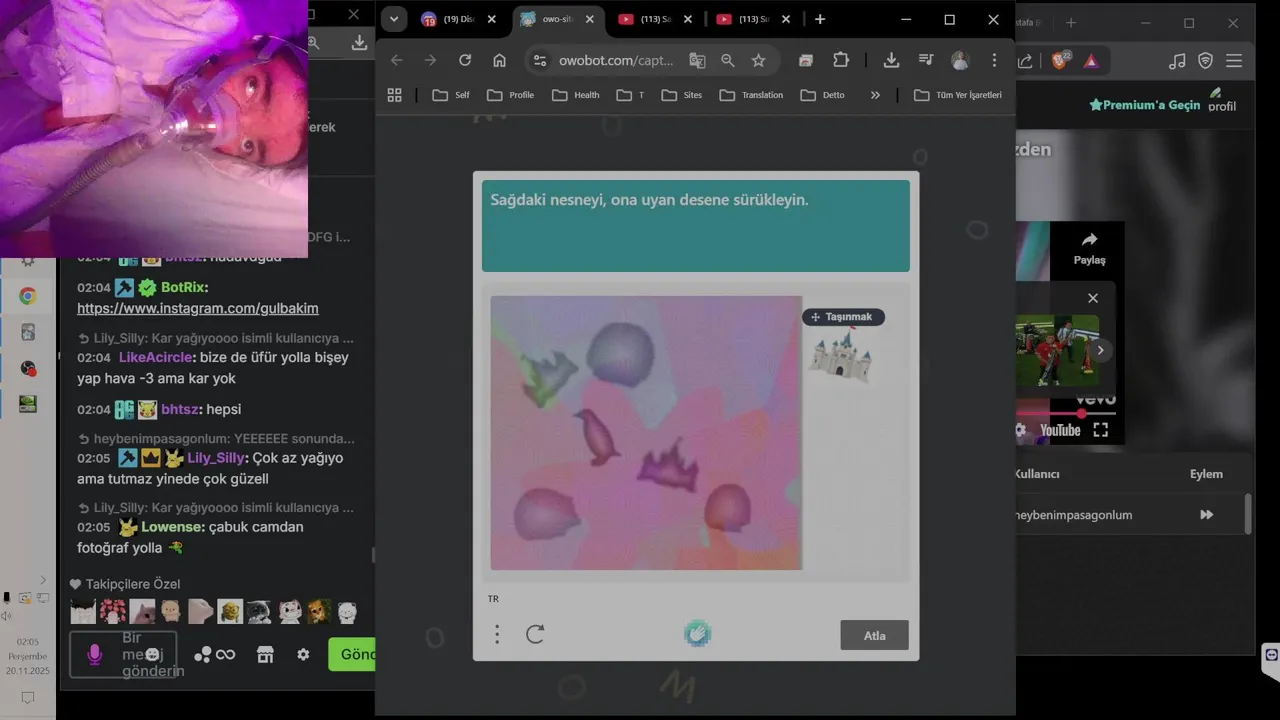Click the penguin shape in captcha image

(x=599, y=436)
